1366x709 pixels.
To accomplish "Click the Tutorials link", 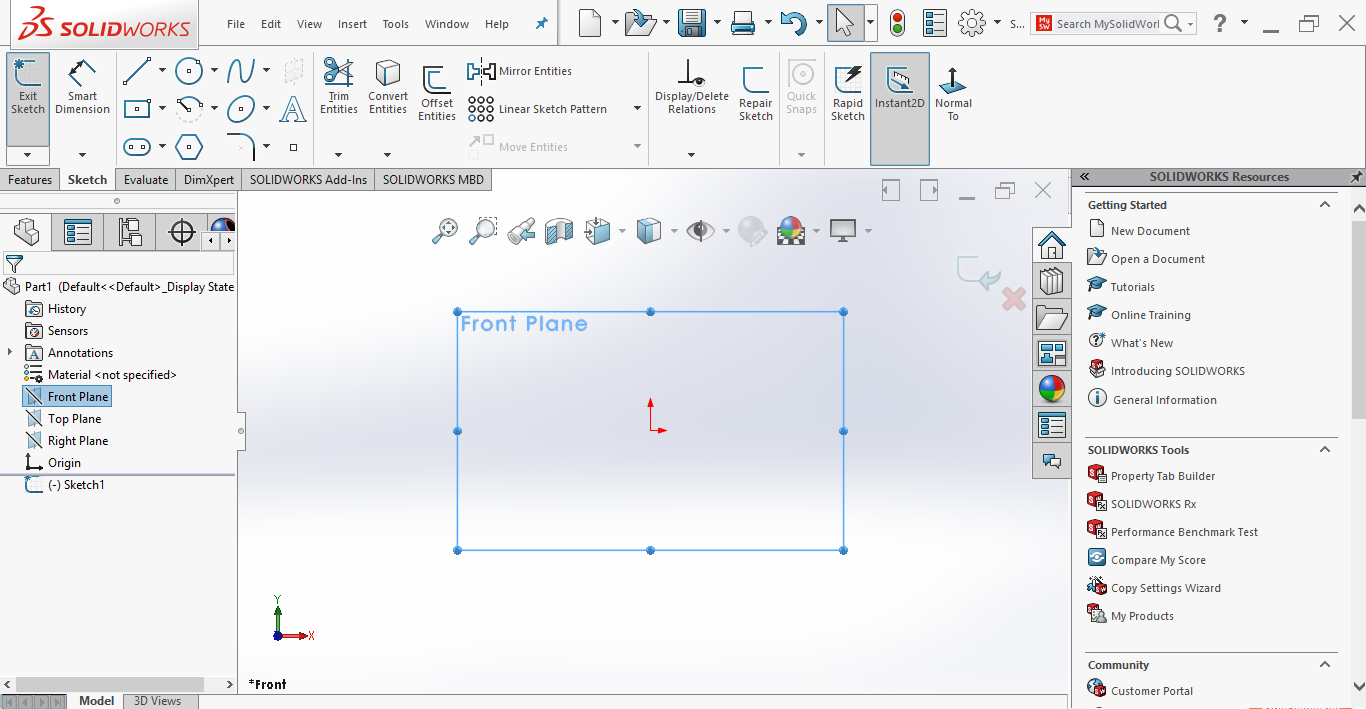I will coord(1129,286).
